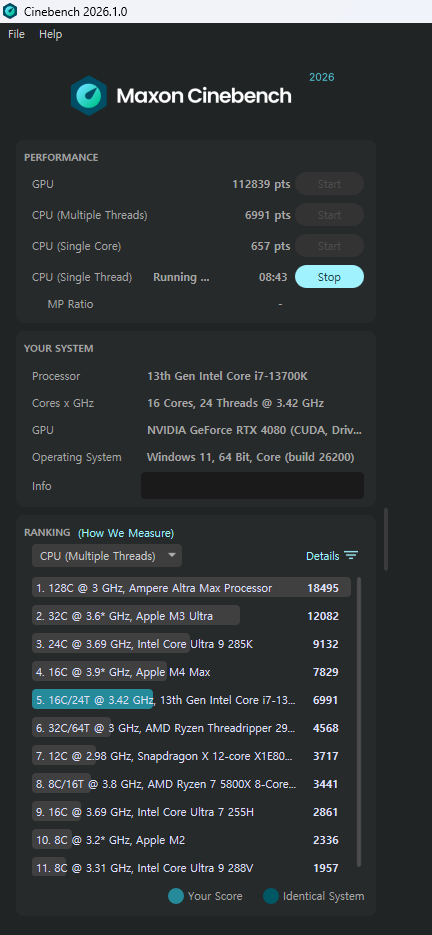Open the File menu
This screenshot has height=935, width=432.
16,34
